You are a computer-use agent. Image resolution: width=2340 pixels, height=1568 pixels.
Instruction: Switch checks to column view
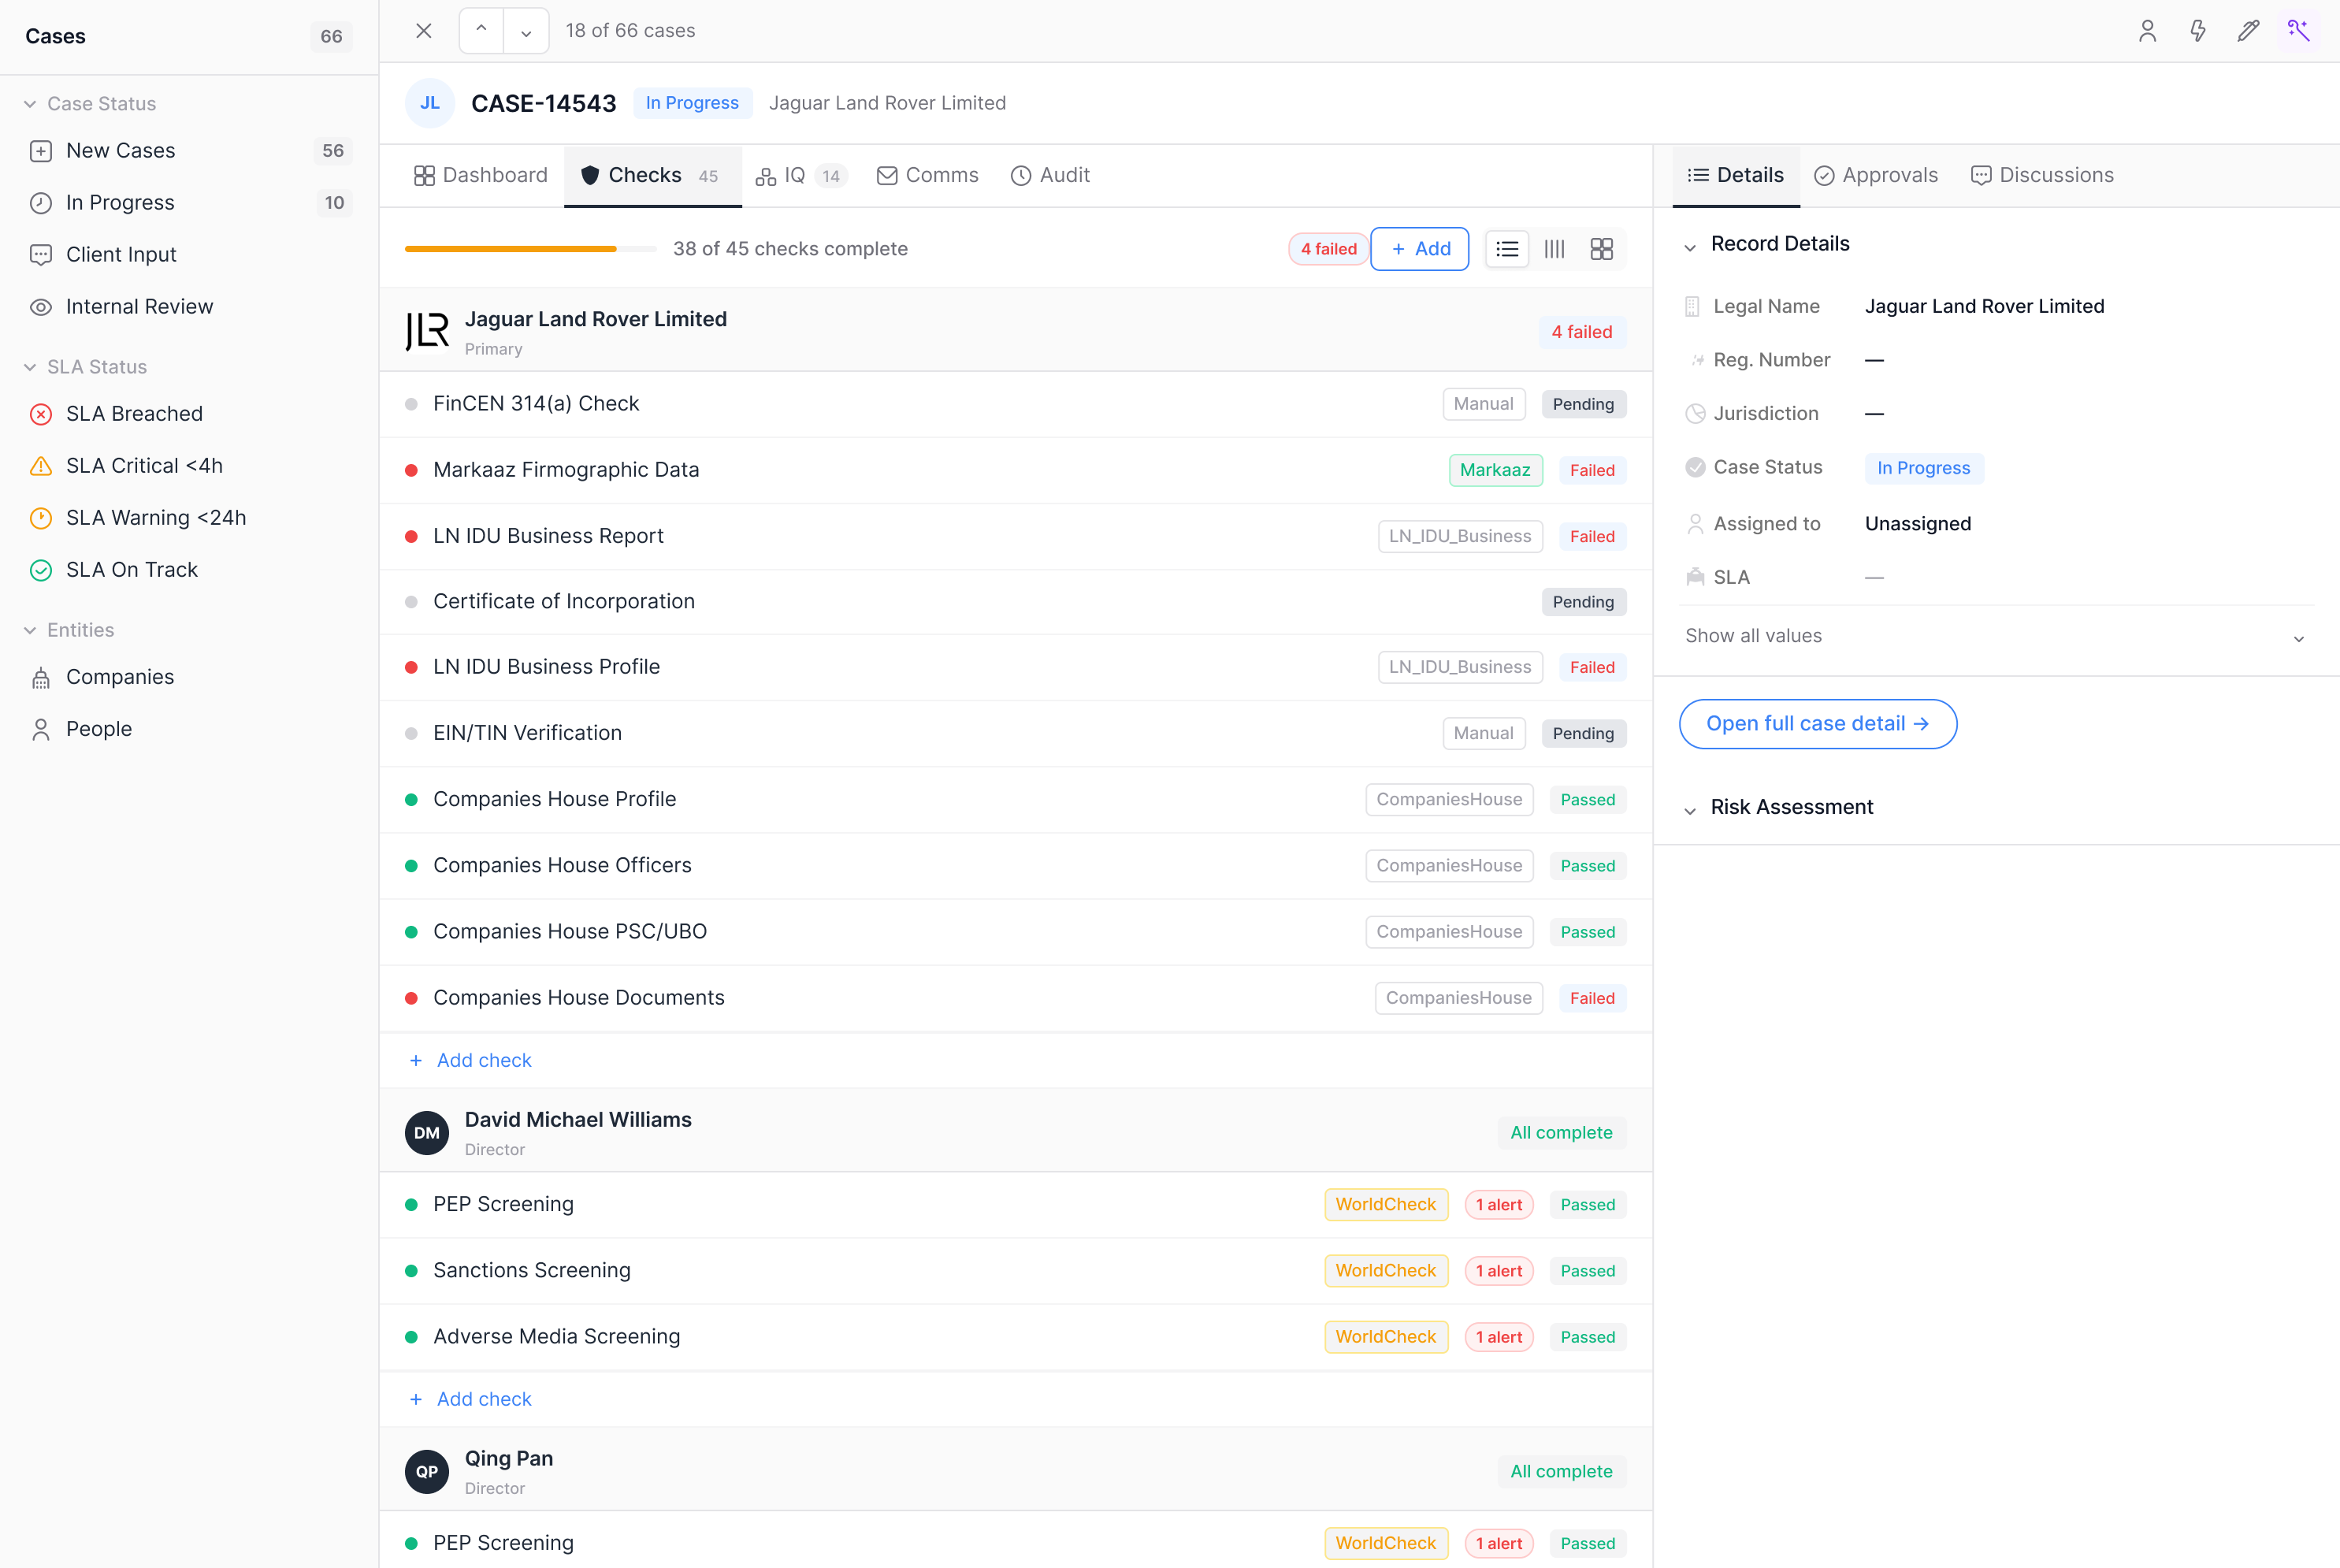(x=1554, y=248)
